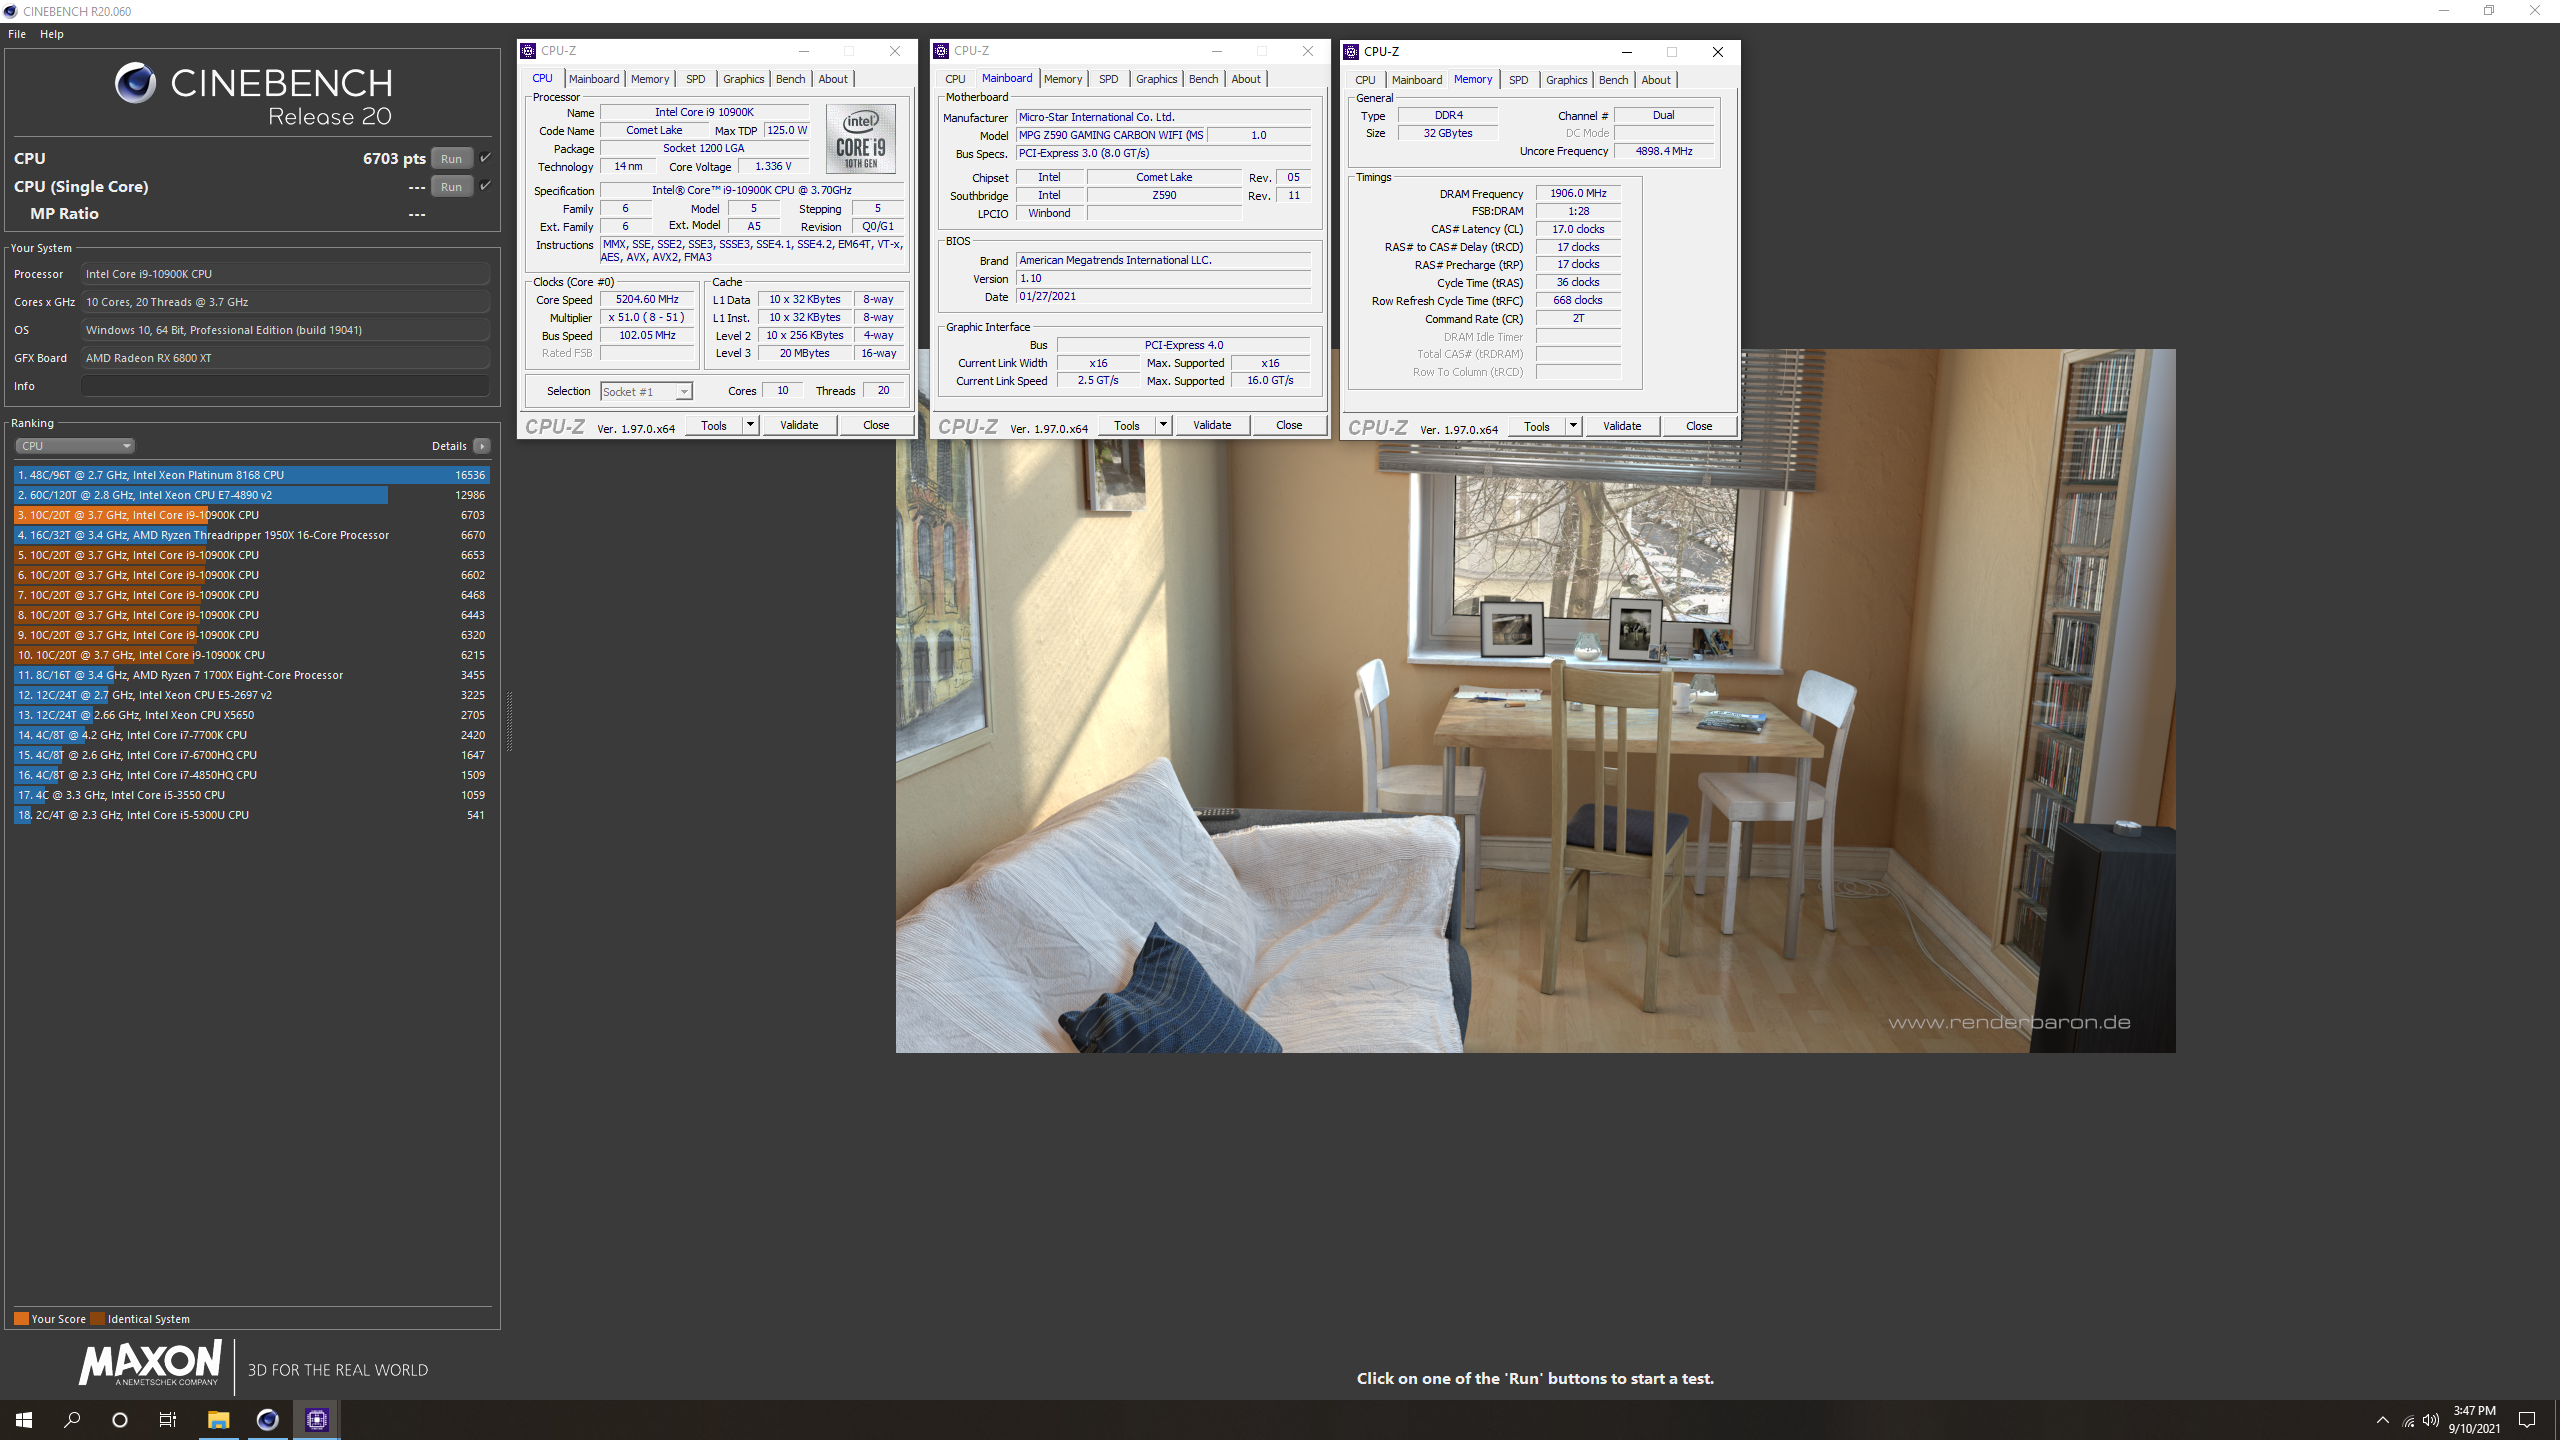Image resolution: width=2560 pixels, height=1440 pixels.
Task: Click the Cinebench logo sphere icon
Action: (135, 83)
